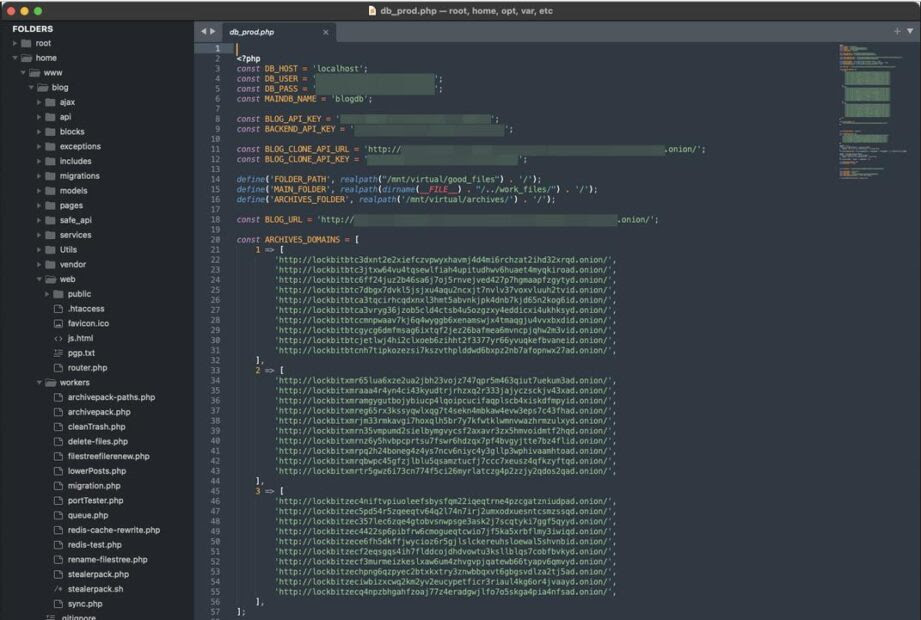
Task: Click the favicon.ico image file icon
Action: pyautogui.click(x=58, y=324)
